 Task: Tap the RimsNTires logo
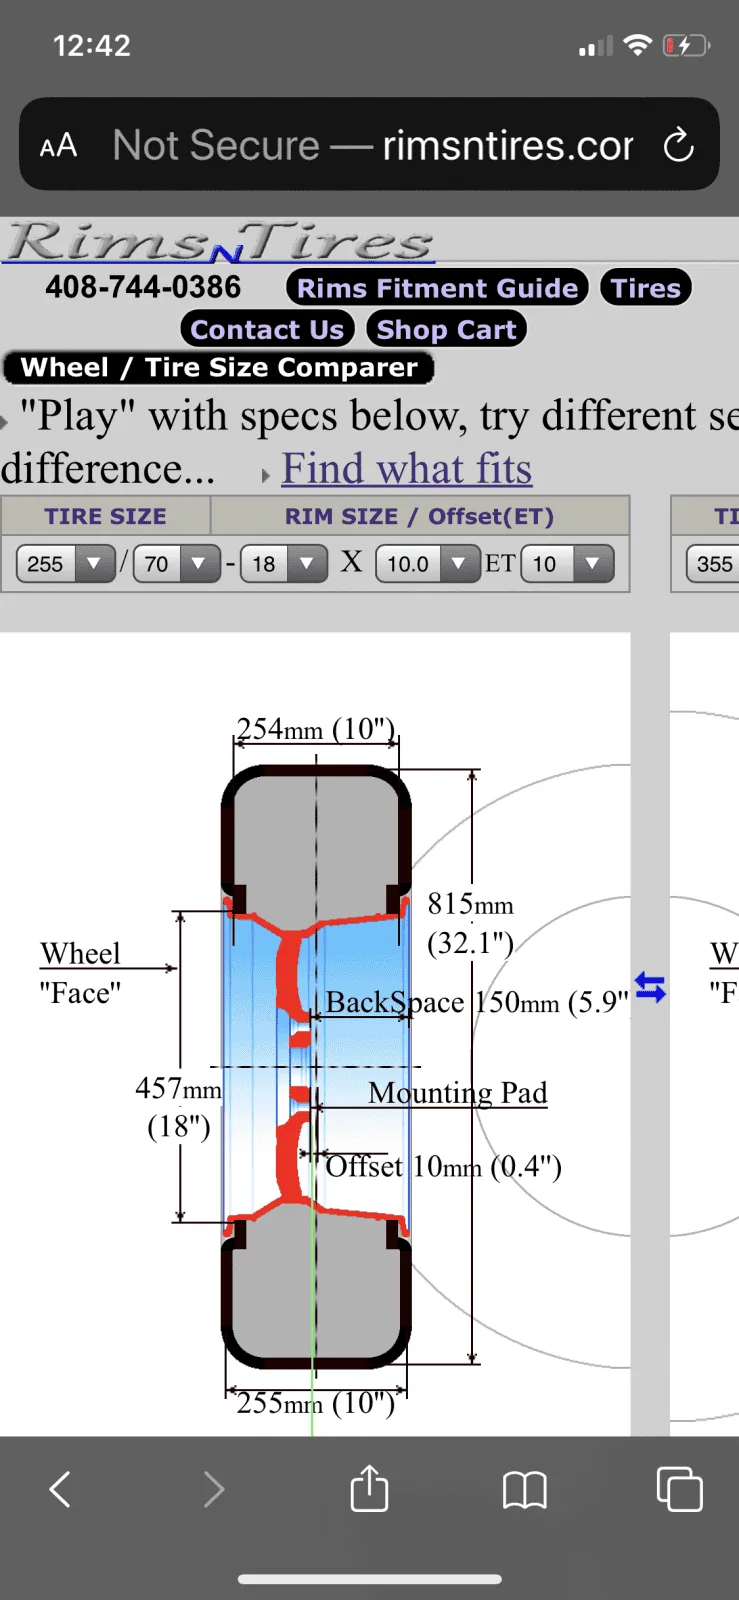[x=219, y=241]
